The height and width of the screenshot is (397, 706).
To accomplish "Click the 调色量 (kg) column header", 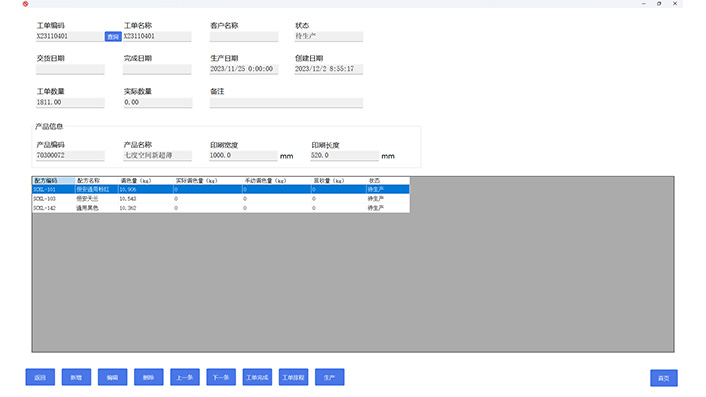I will (x=146, y=180).
